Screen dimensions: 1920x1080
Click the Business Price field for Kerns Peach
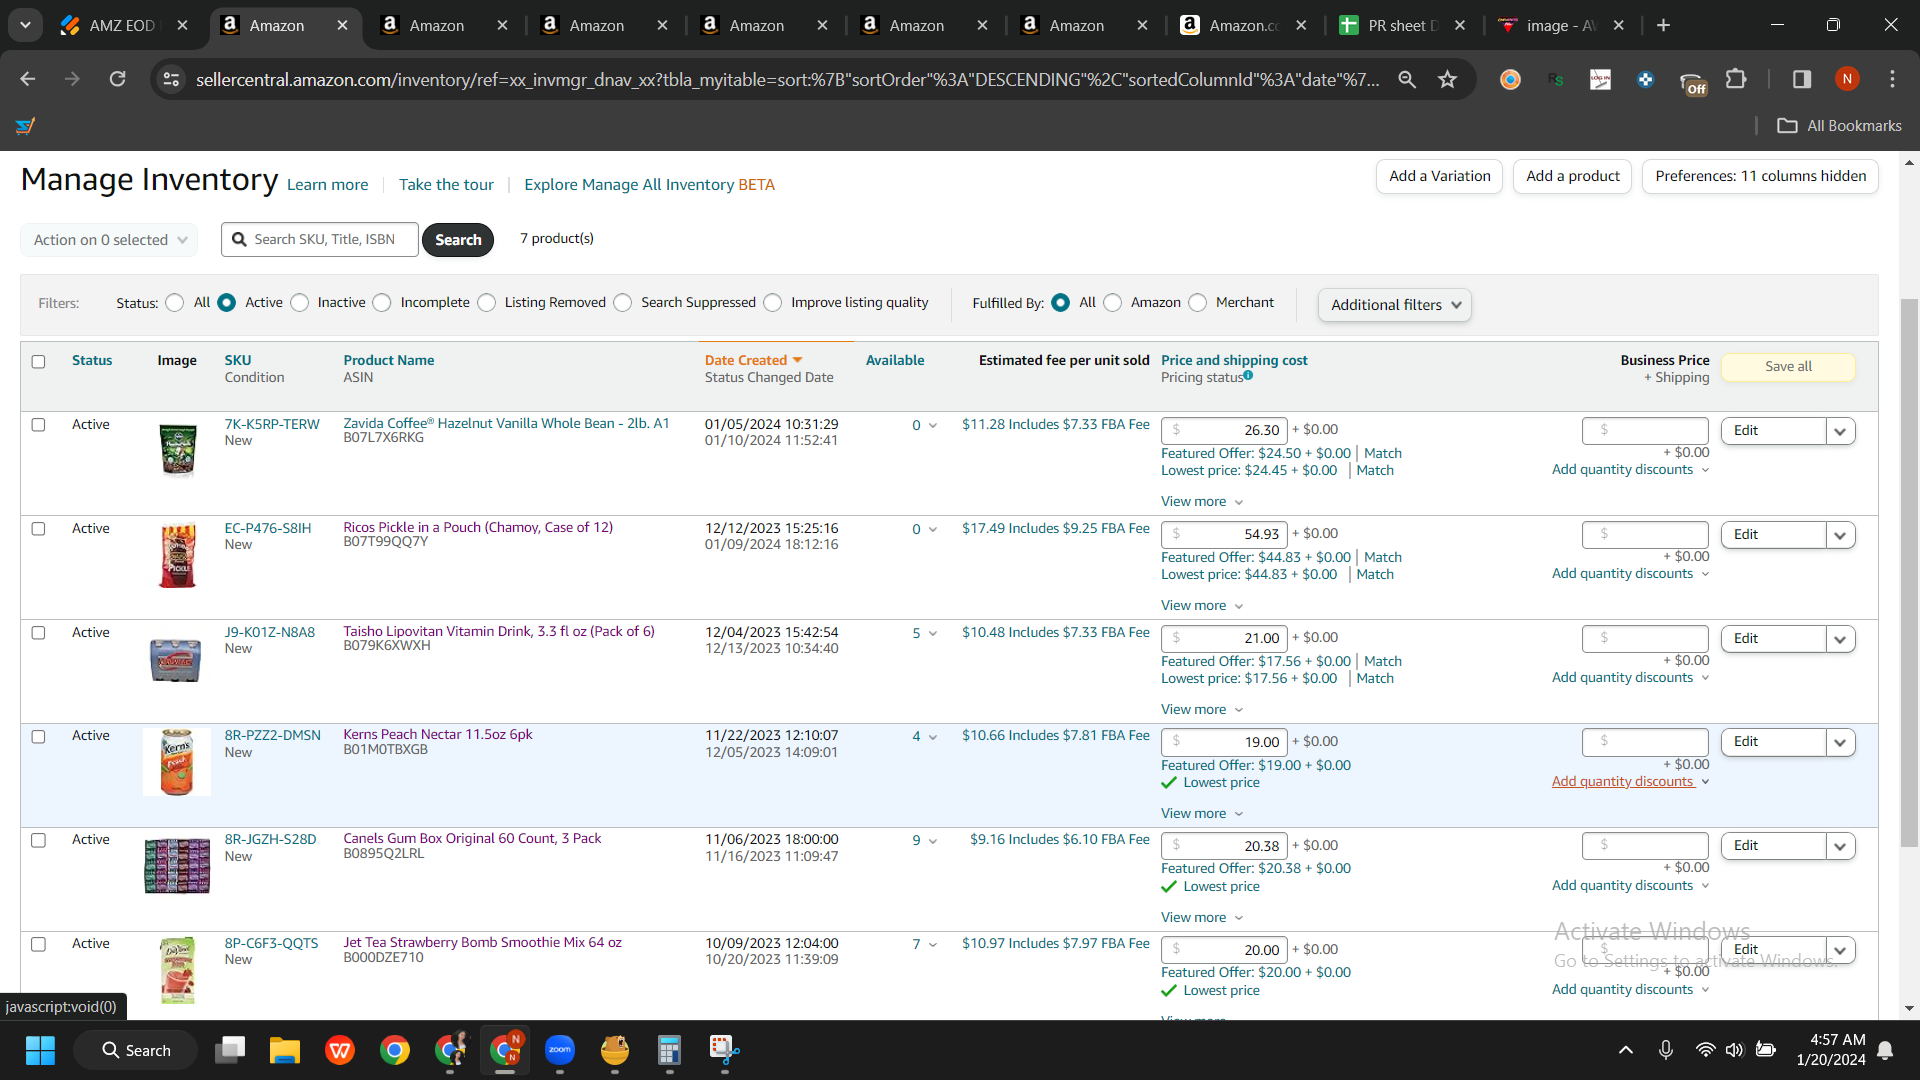pyautogui.click(x=1645, y=742)
